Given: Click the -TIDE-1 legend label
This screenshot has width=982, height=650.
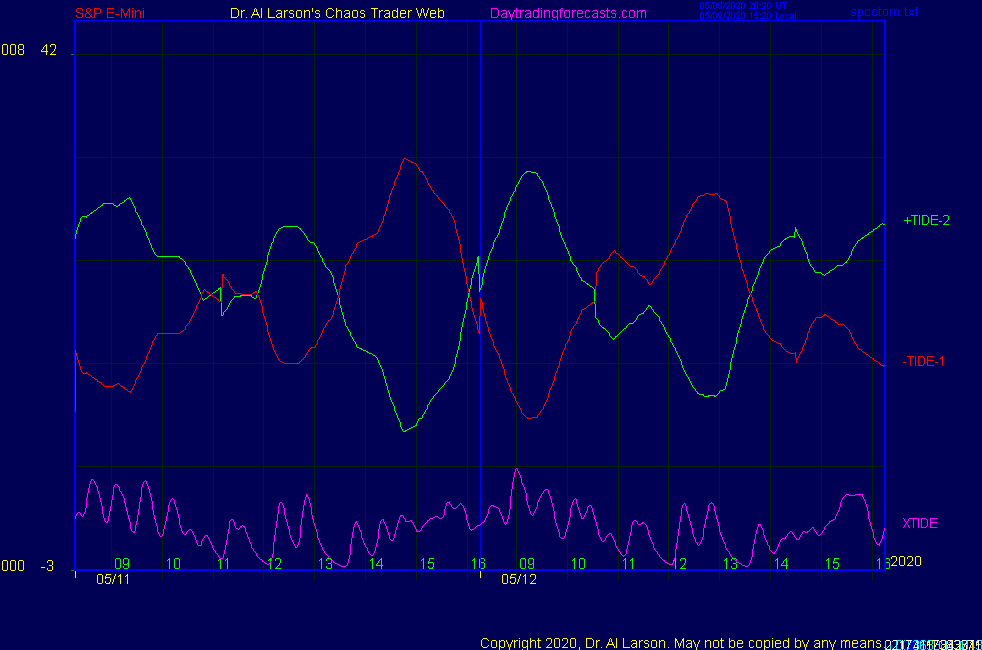Looking at the screenshot, I should [923, 361].
